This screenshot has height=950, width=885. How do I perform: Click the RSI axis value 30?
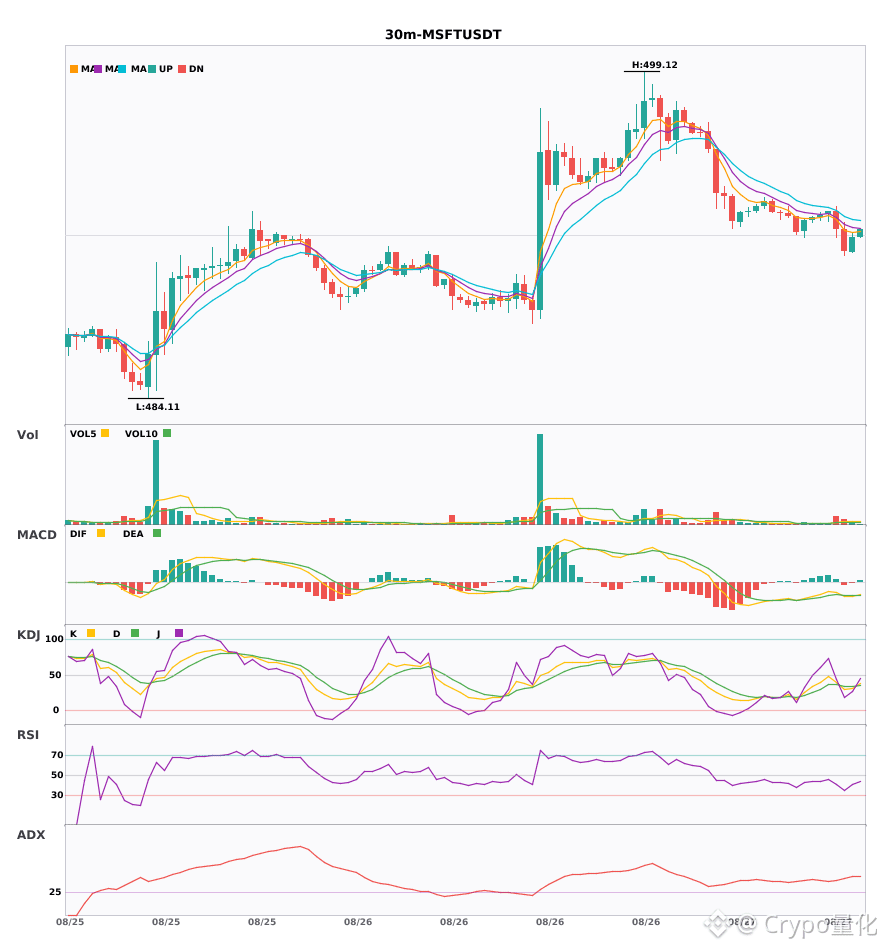[x=57, y=795]
